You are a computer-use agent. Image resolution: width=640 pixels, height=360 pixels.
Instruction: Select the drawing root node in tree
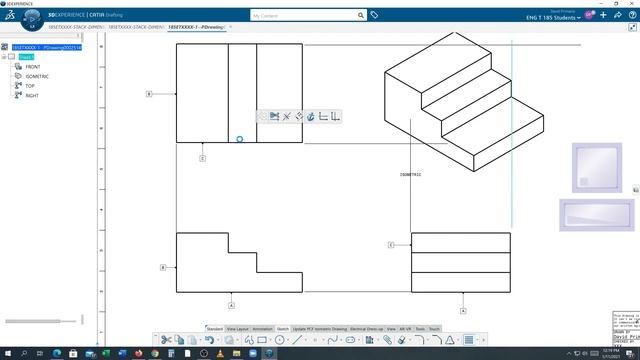pyautogui.click(x=47, y=47)
